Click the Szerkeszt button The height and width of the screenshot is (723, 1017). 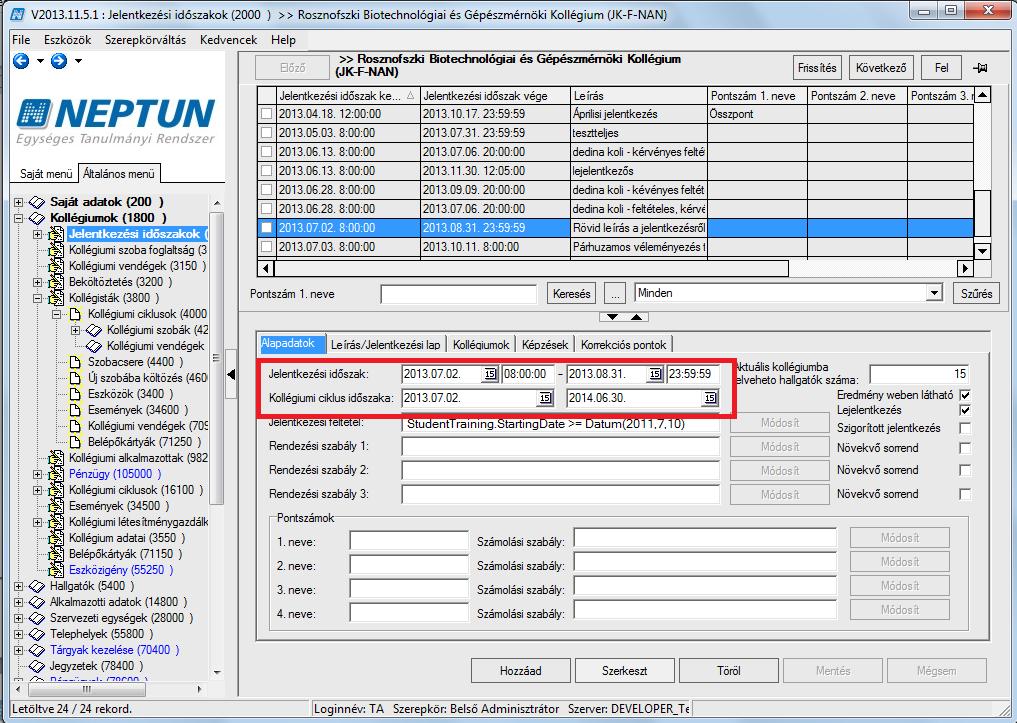pyautogui.click(x=625, y=670)
